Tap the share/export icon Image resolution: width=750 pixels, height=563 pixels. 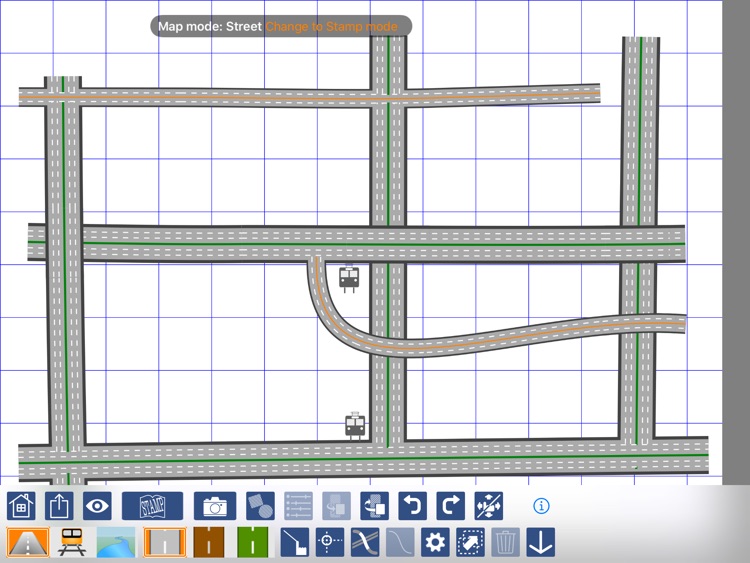(59, 506)
